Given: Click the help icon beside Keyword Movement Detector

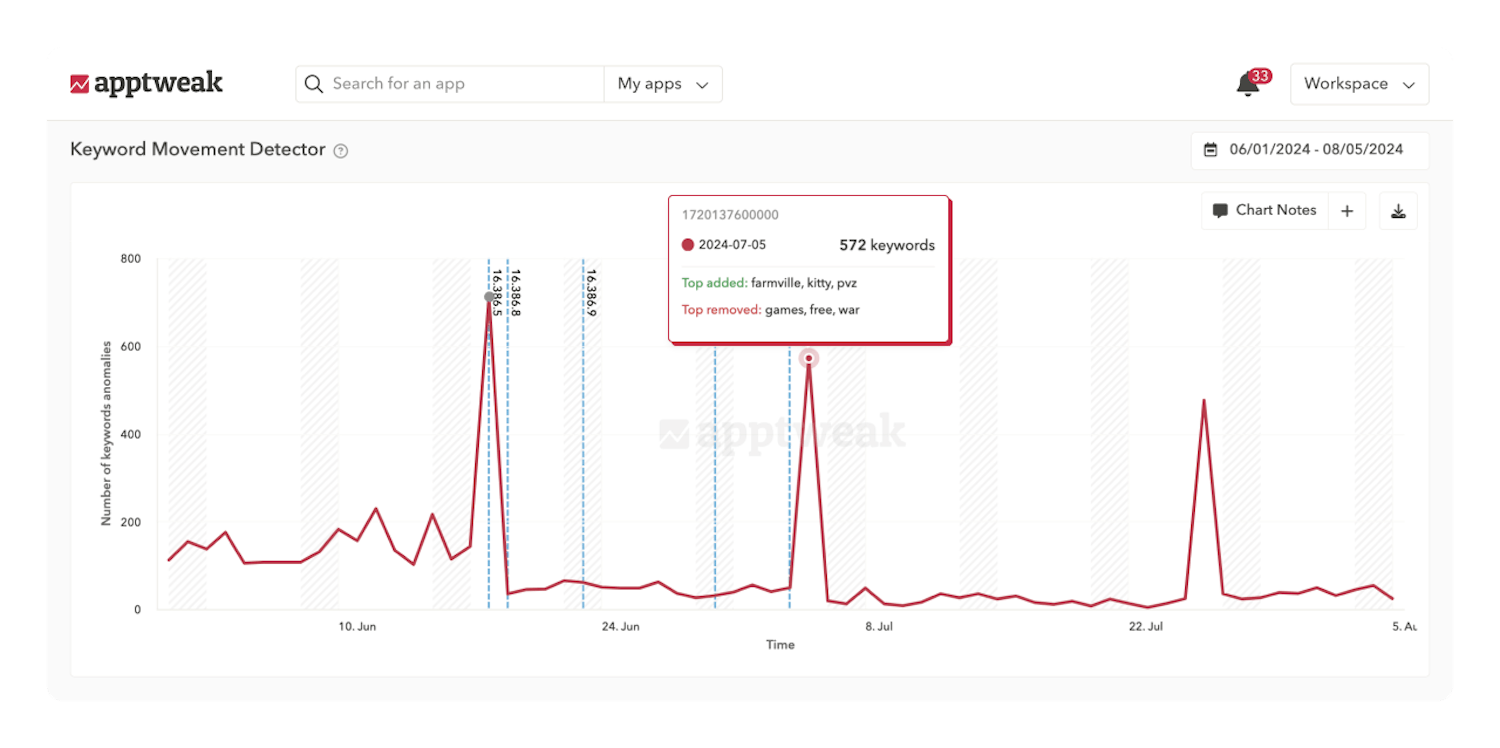Looking at the screenshot, I should tap(341, 150).
